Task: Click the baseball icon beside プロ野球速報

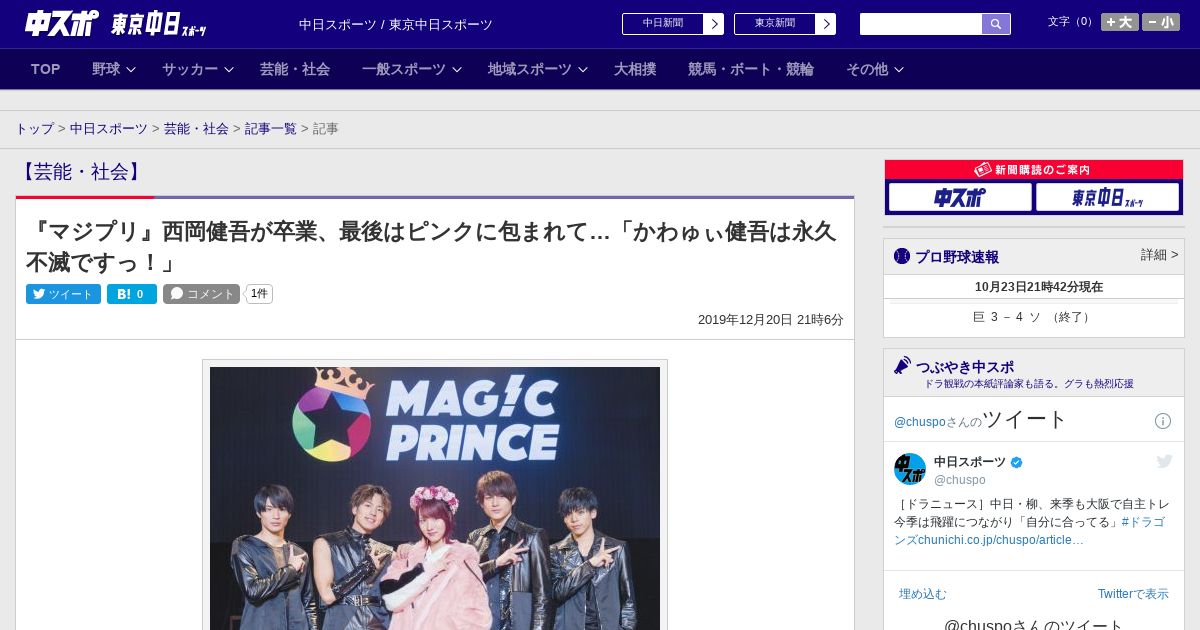Action: tap(902, 256)
